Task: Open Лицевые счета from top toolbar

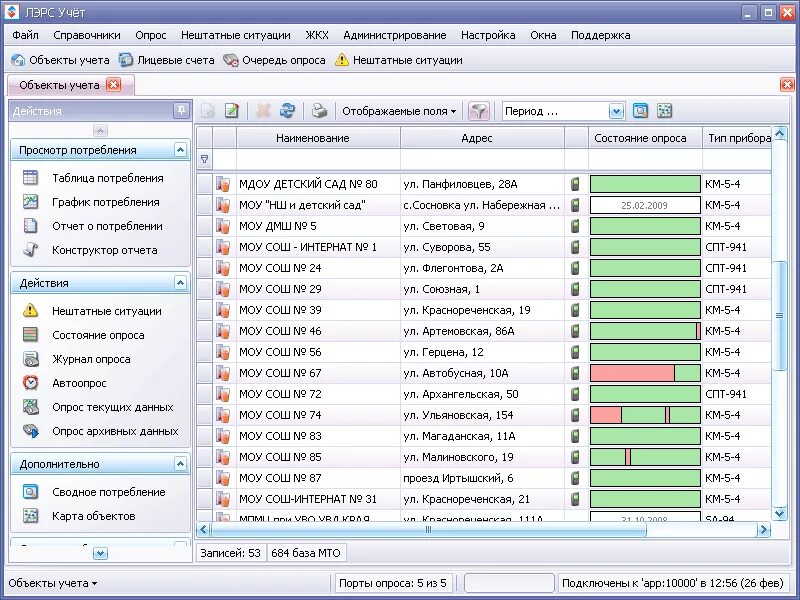Action: click(166, 60)
